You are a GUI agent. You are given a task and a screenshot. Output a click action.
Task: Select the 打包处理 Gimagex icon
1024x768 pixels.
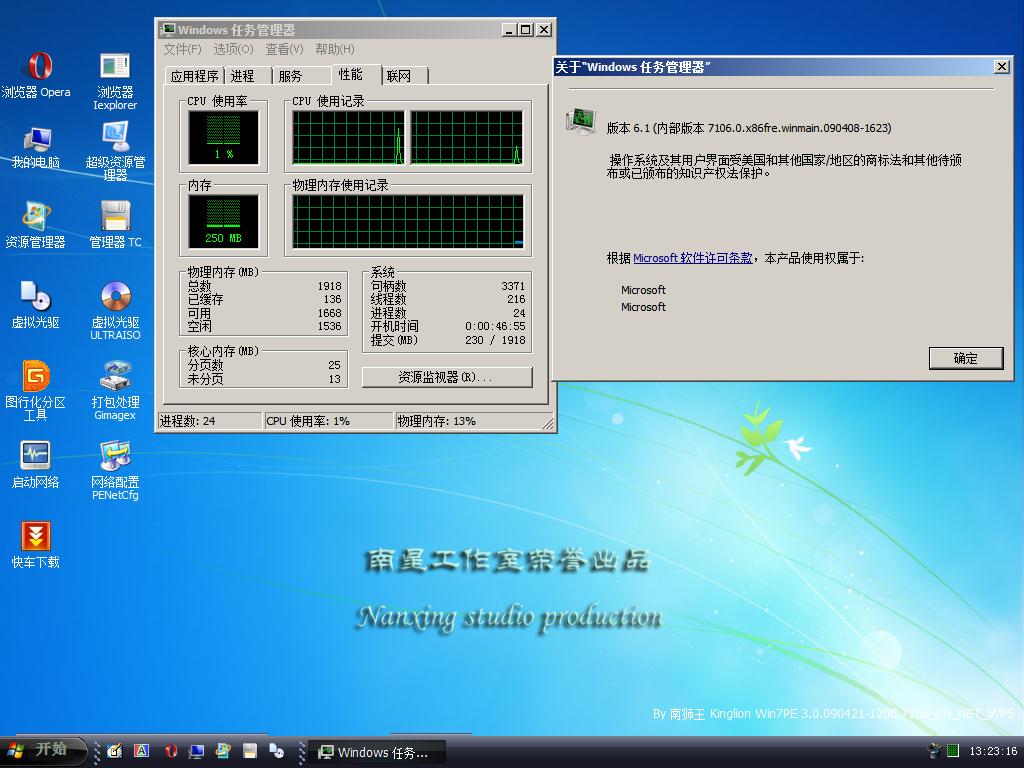(115, 391)
